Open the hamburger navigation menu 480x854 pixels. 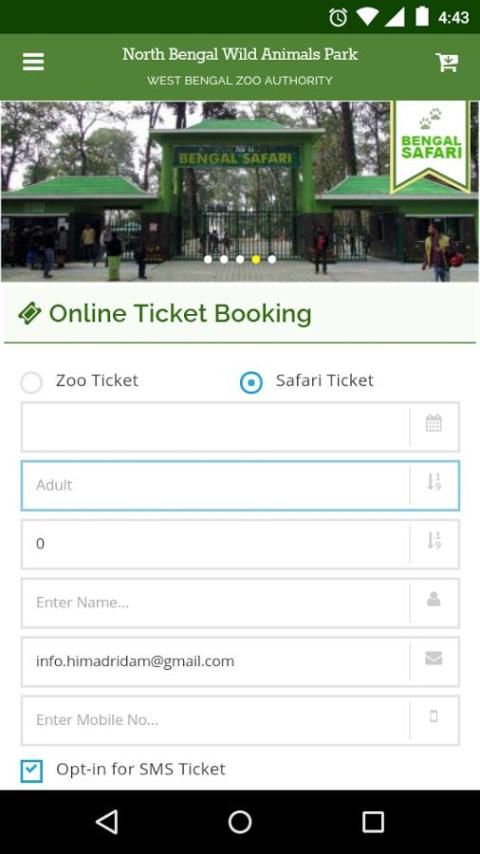pyautogui.click(x=33, y=62)
